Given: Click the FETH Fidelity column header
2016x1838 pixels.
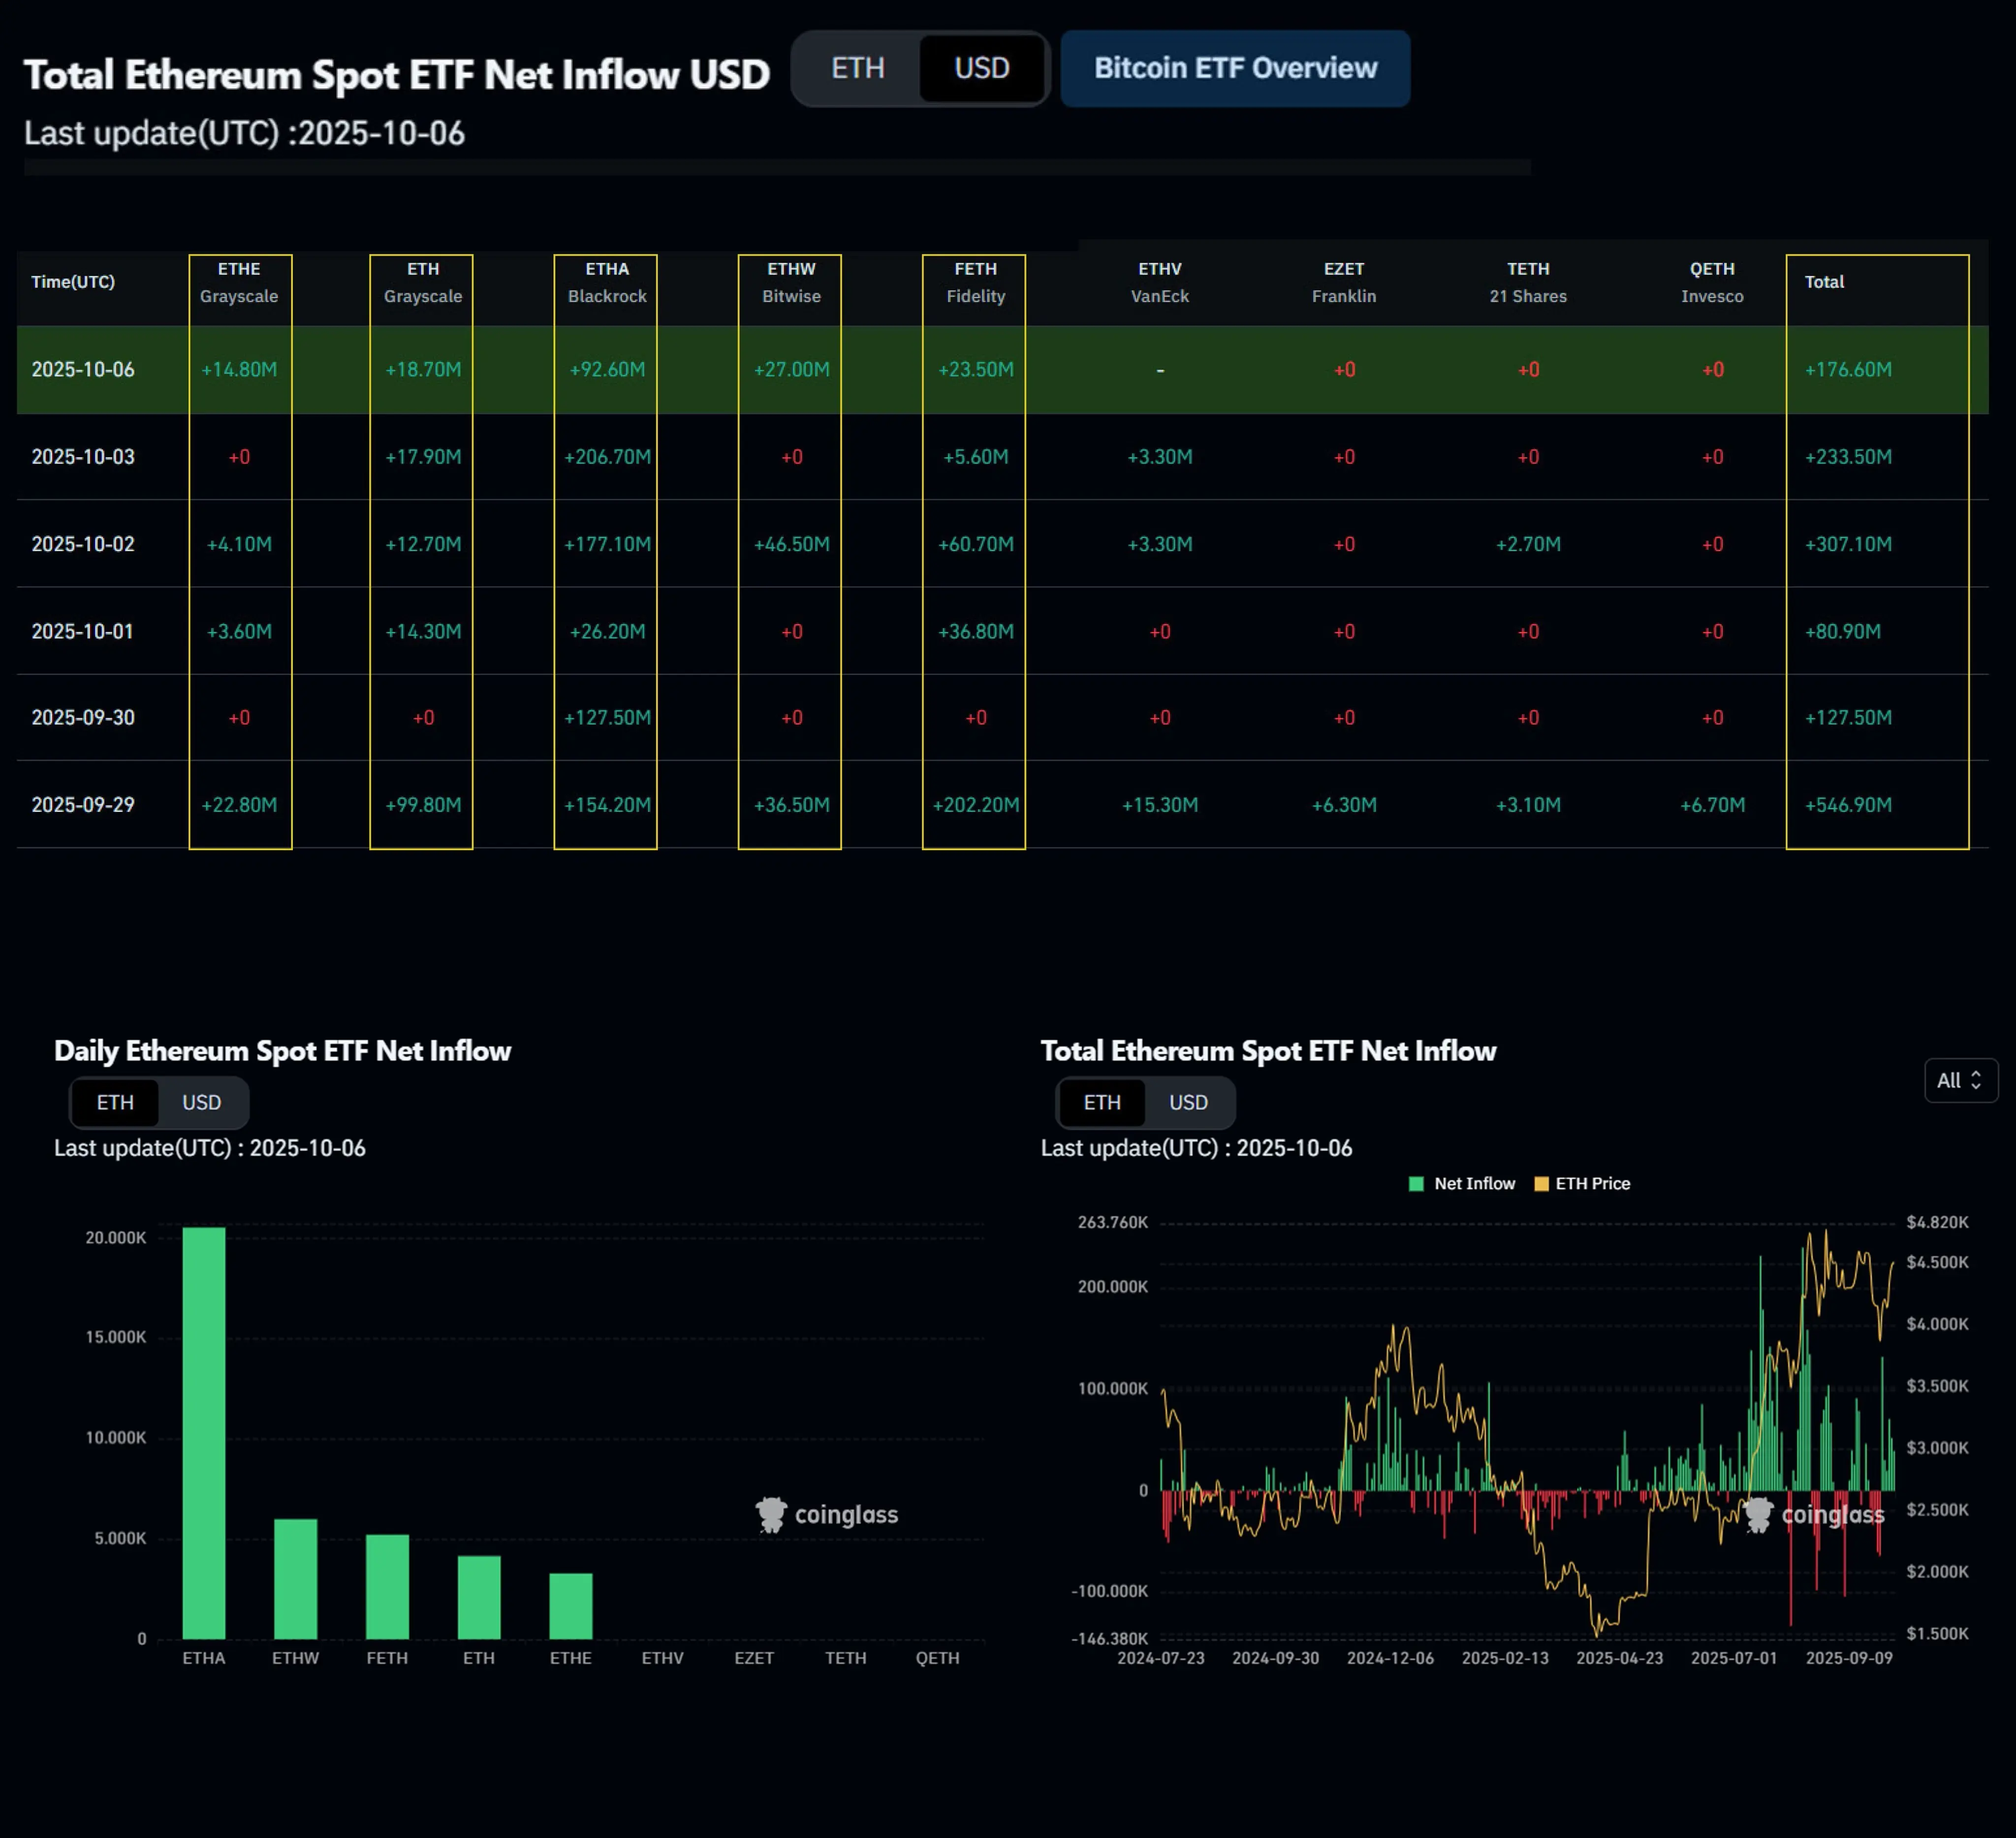Looking at the screenshot, I should (975, 282).
